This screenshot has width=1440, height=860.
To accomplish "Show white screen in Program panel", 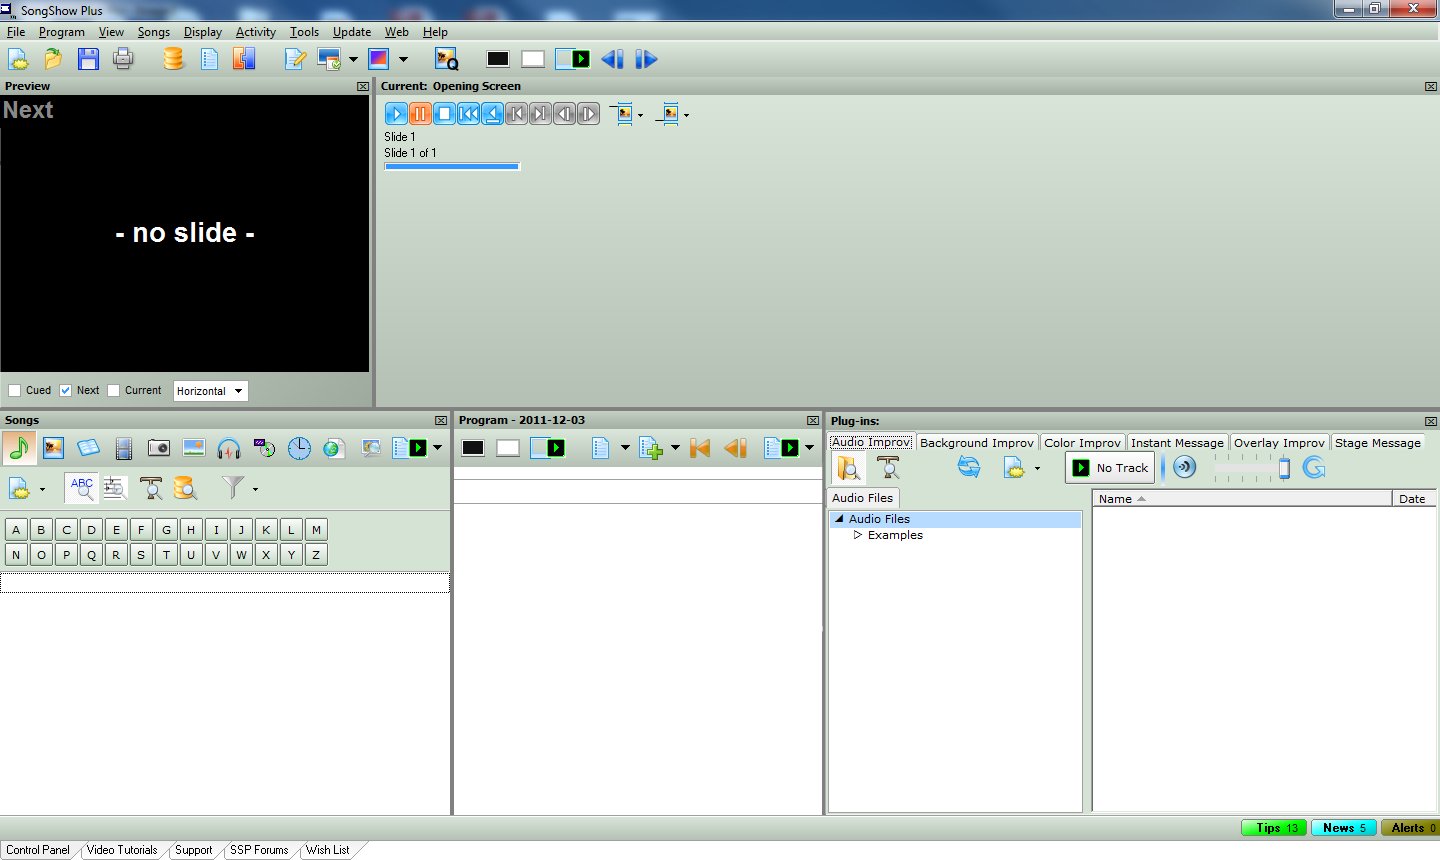I will (508, 448).
